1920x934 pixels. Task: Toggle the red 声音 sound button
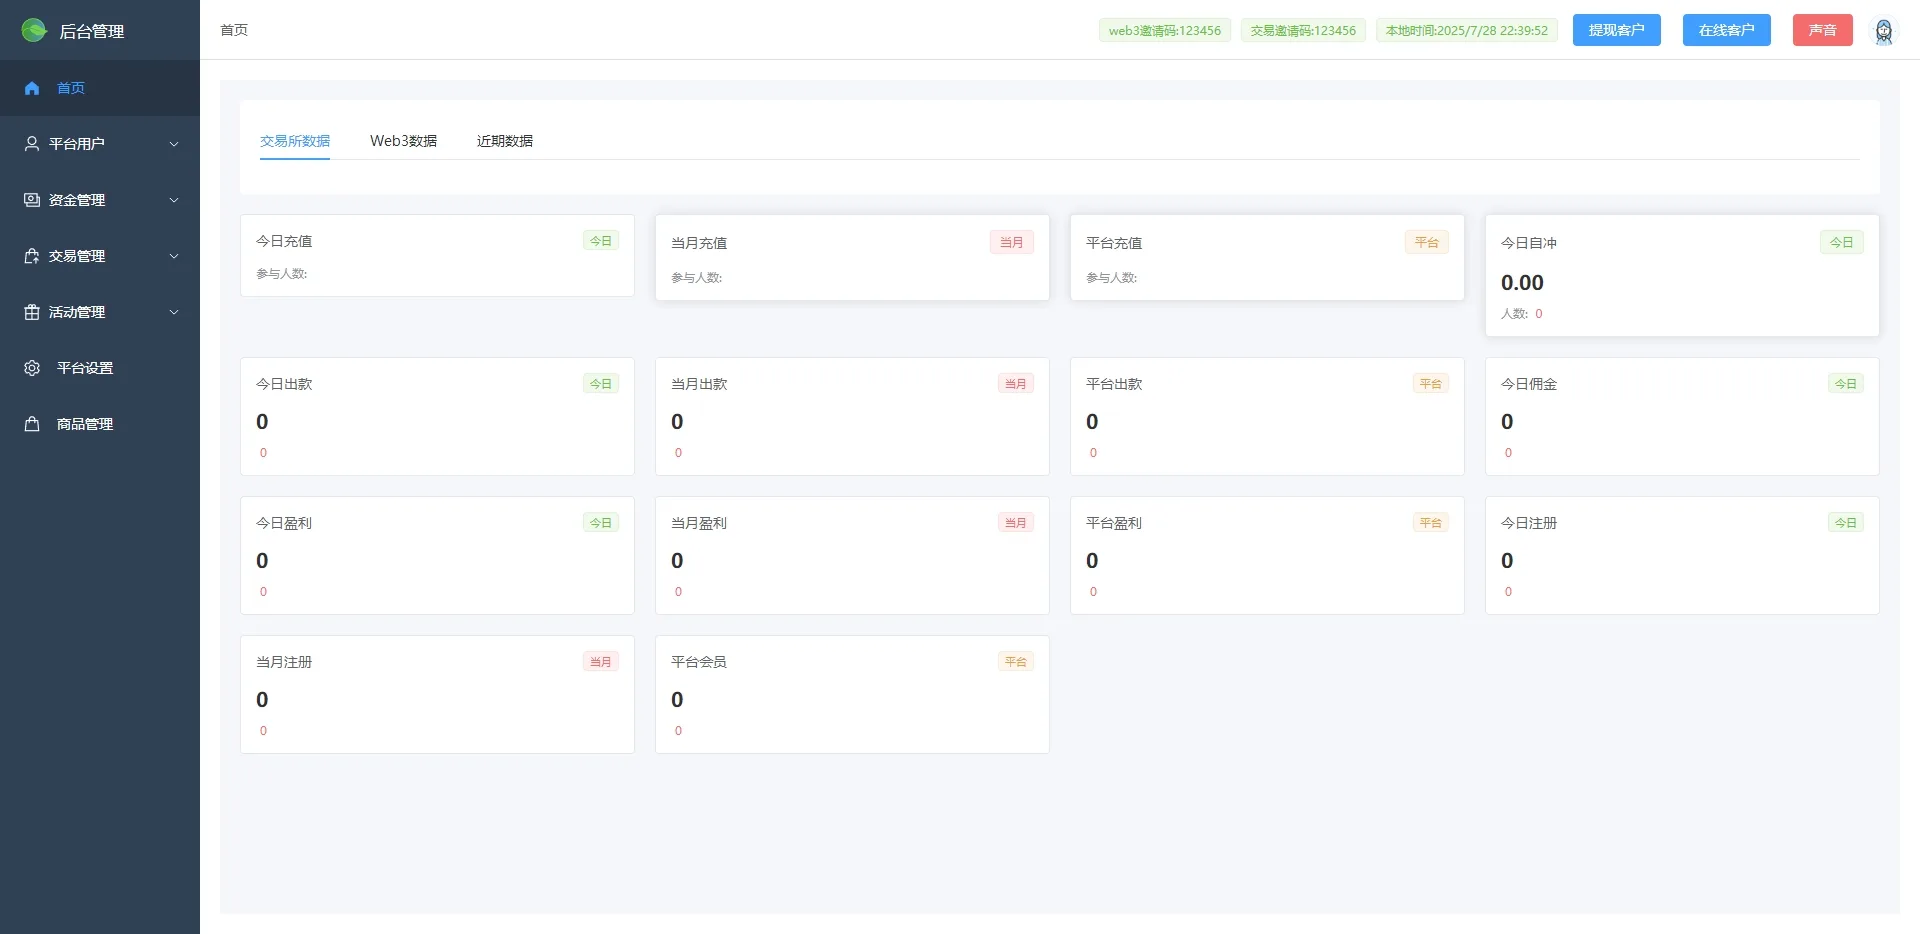pos(1822,30)
